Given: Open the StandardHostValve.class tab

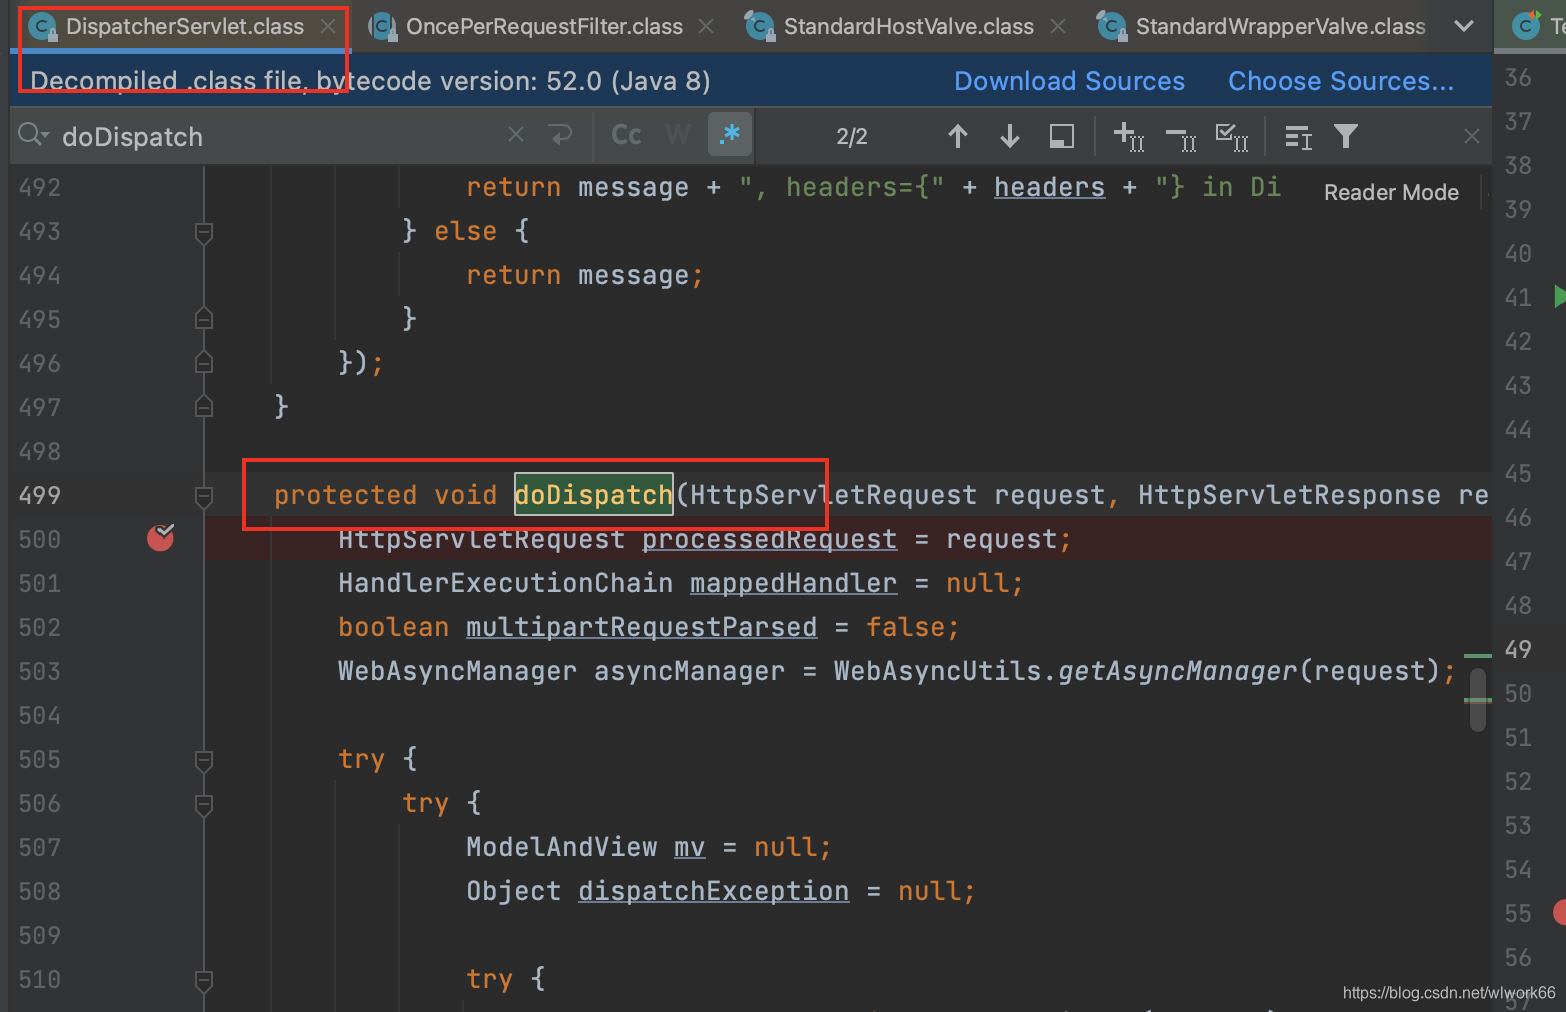Looking at the screenshot, I should pos(908,27).
